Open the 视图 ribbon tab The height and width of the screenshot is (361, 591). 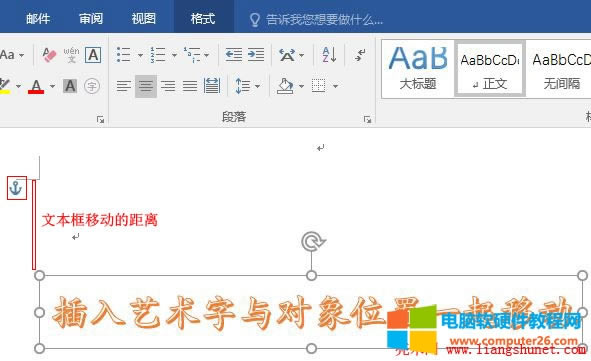(144, 18)
